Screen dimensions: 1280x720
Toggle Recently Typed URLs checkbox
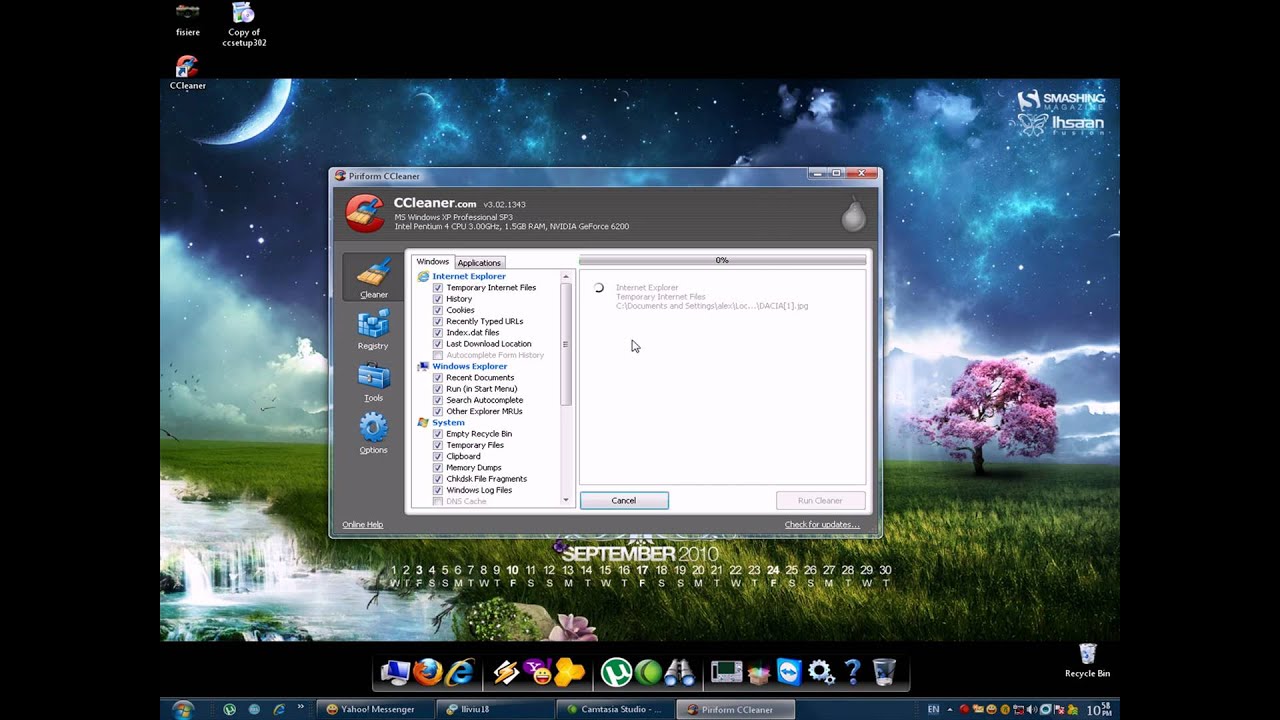(438, 321)
